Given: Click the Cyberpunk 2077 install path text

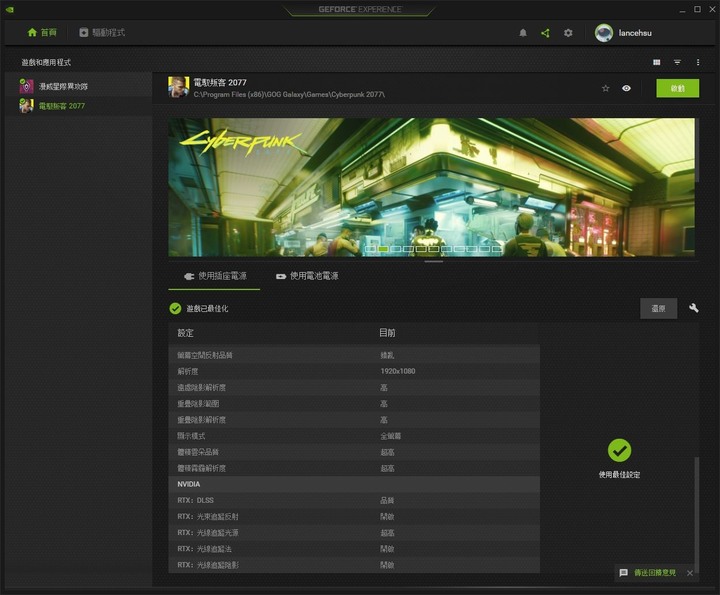Looking at the screenshot, I should (289, 95).
